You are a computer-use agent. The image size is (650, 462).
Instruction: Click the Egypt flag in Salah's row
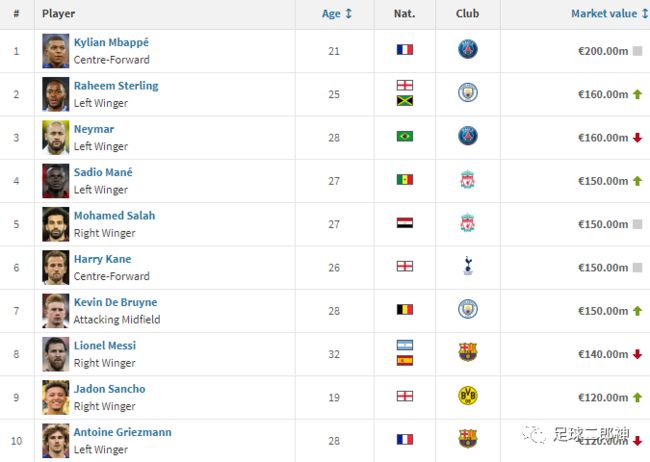pyautogui.click(x=405, y=223)
